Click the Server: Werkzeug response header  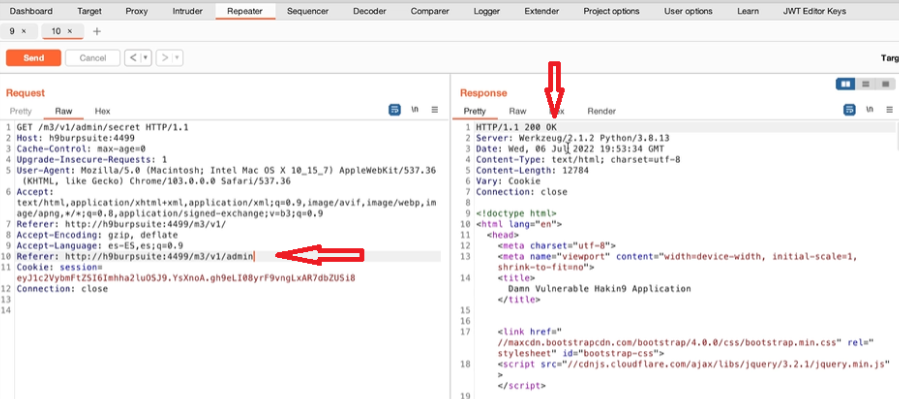[x=573, y=138]
